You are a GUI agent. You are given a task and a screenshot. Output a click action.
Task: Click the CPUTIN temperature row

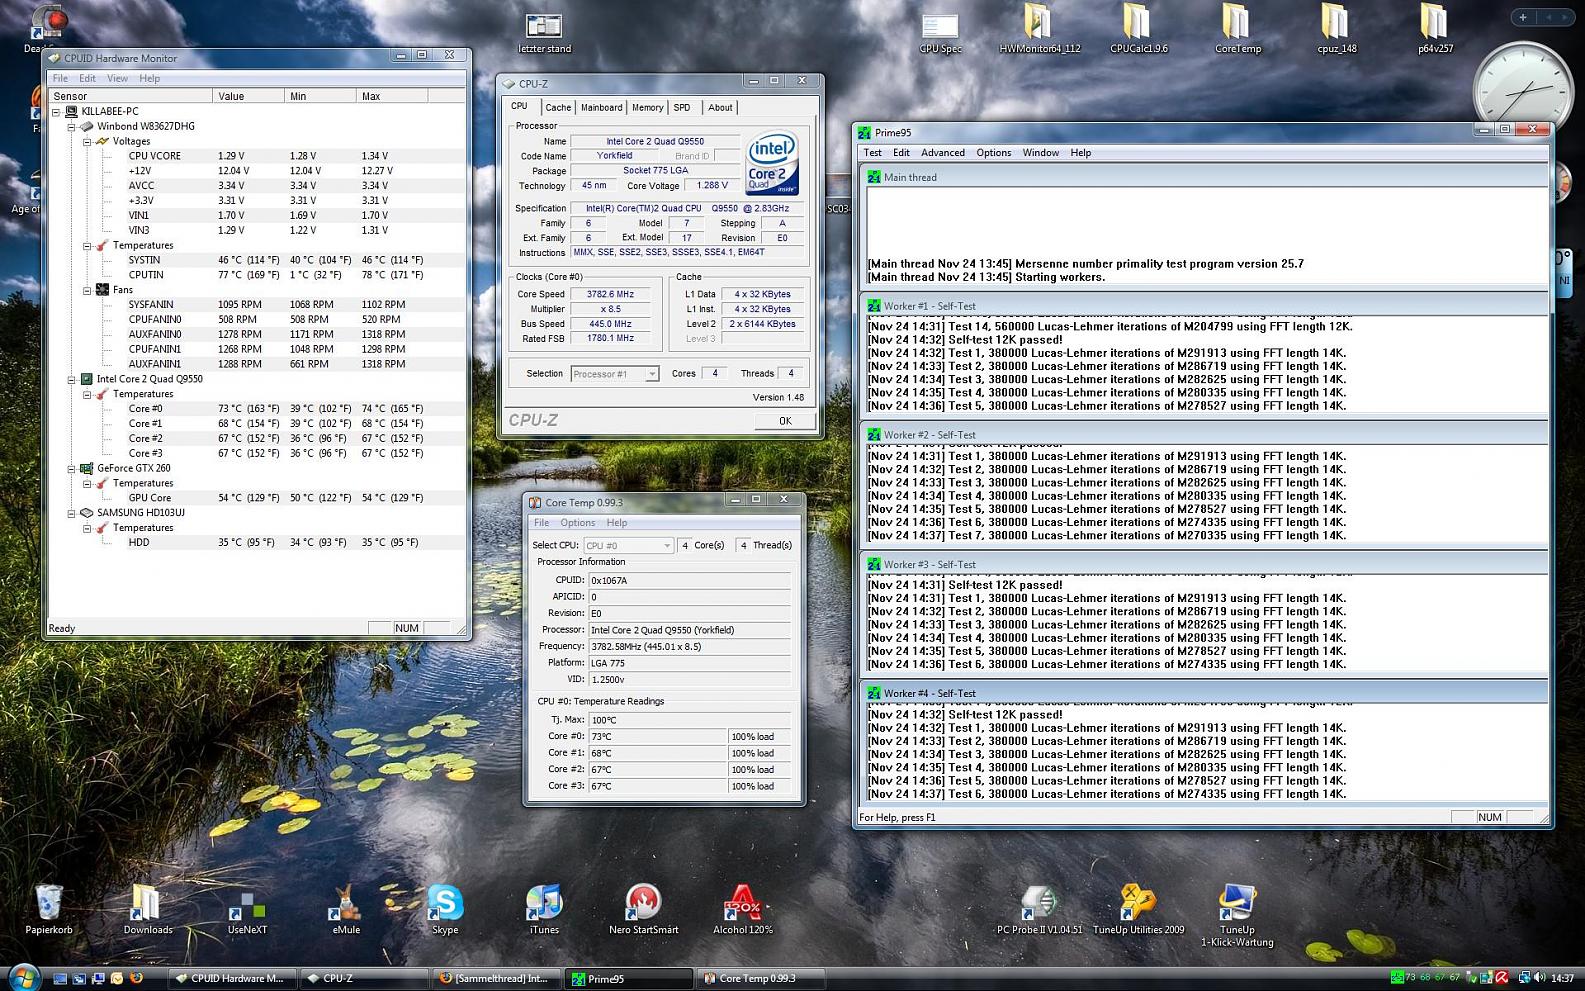tap(257, 275)
